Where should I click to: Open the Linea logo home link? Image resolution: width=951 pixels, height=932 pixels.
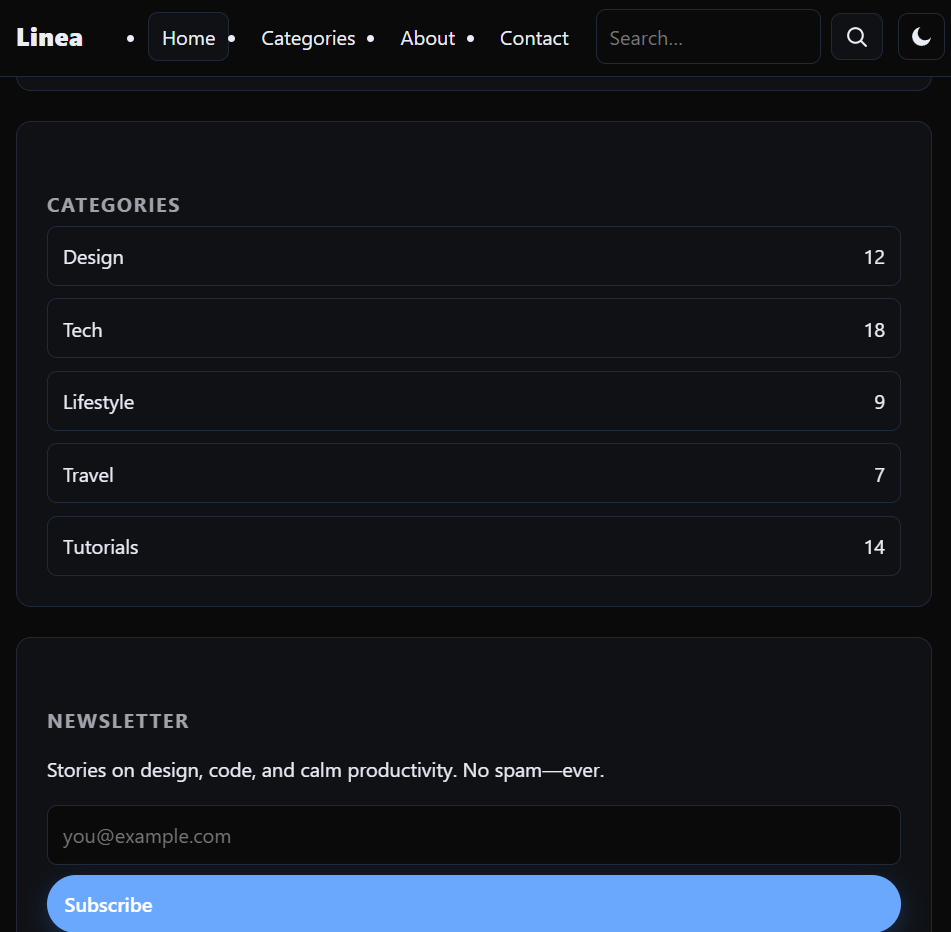tap(49, 38)
